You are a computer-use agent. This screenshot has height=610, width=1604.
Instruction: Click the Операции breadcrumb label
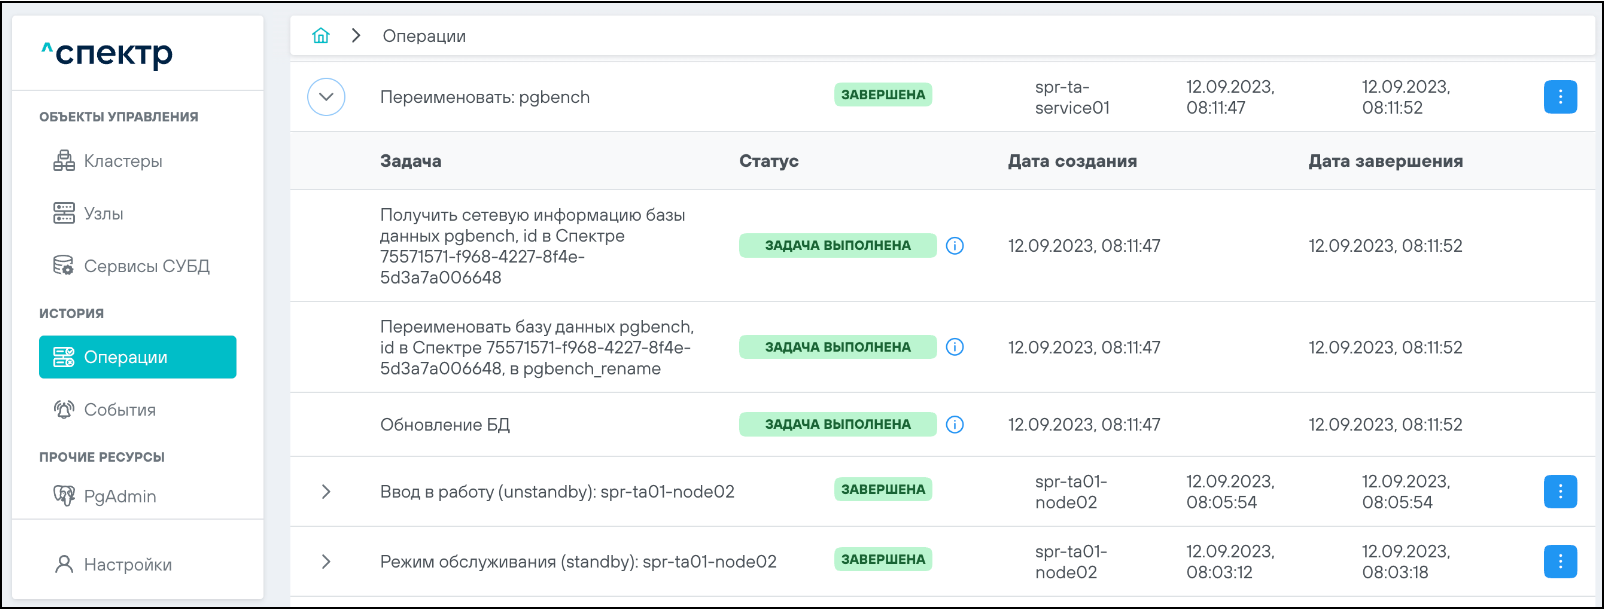coord(424,36)
